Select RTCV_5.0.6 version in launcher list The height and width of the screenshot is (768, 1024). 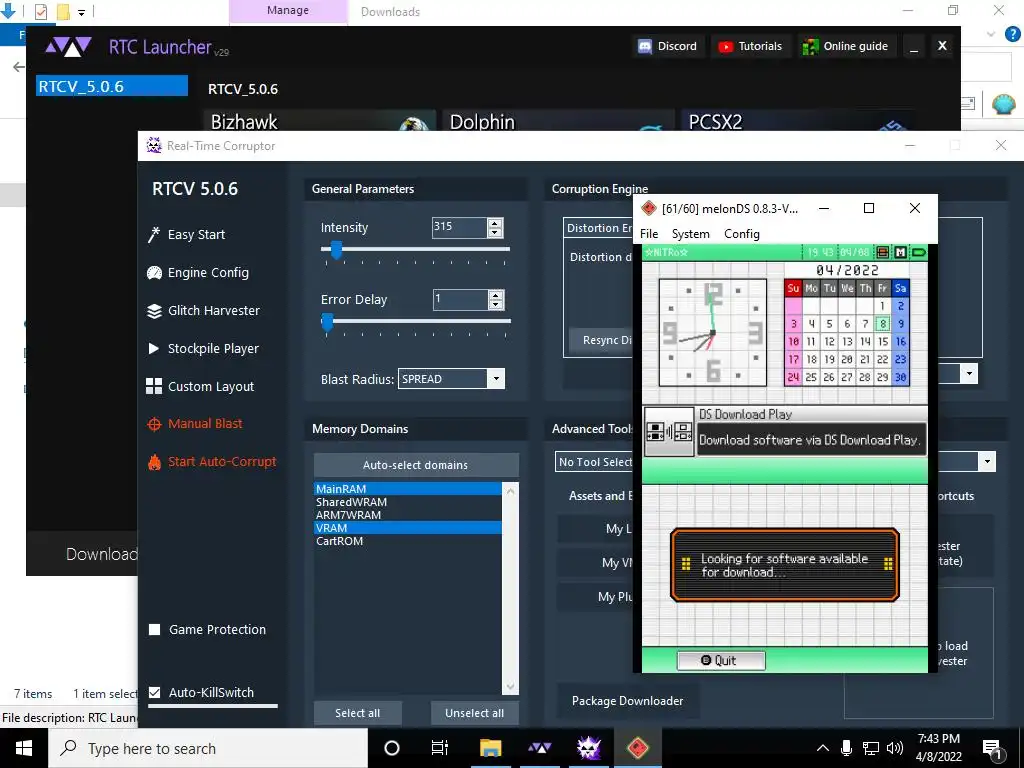point(112,86)
